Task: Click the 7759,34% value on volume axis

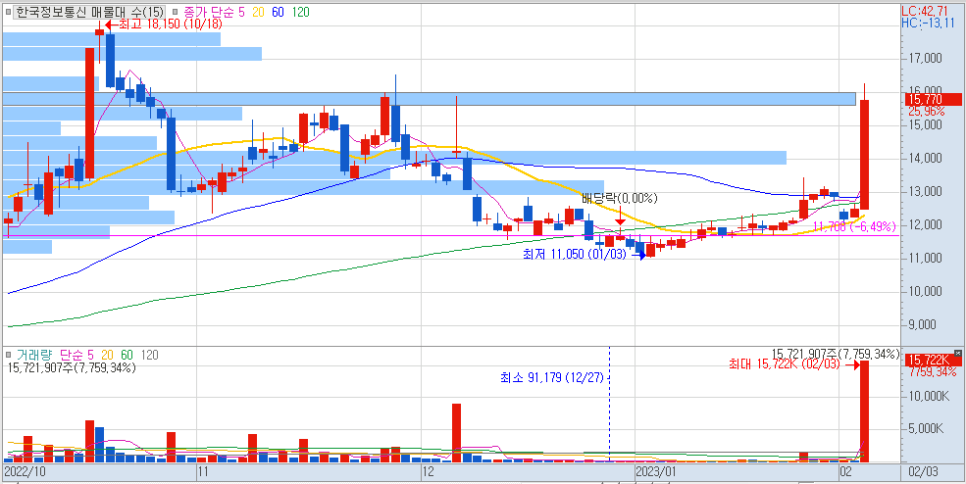Action: (931, 372)
